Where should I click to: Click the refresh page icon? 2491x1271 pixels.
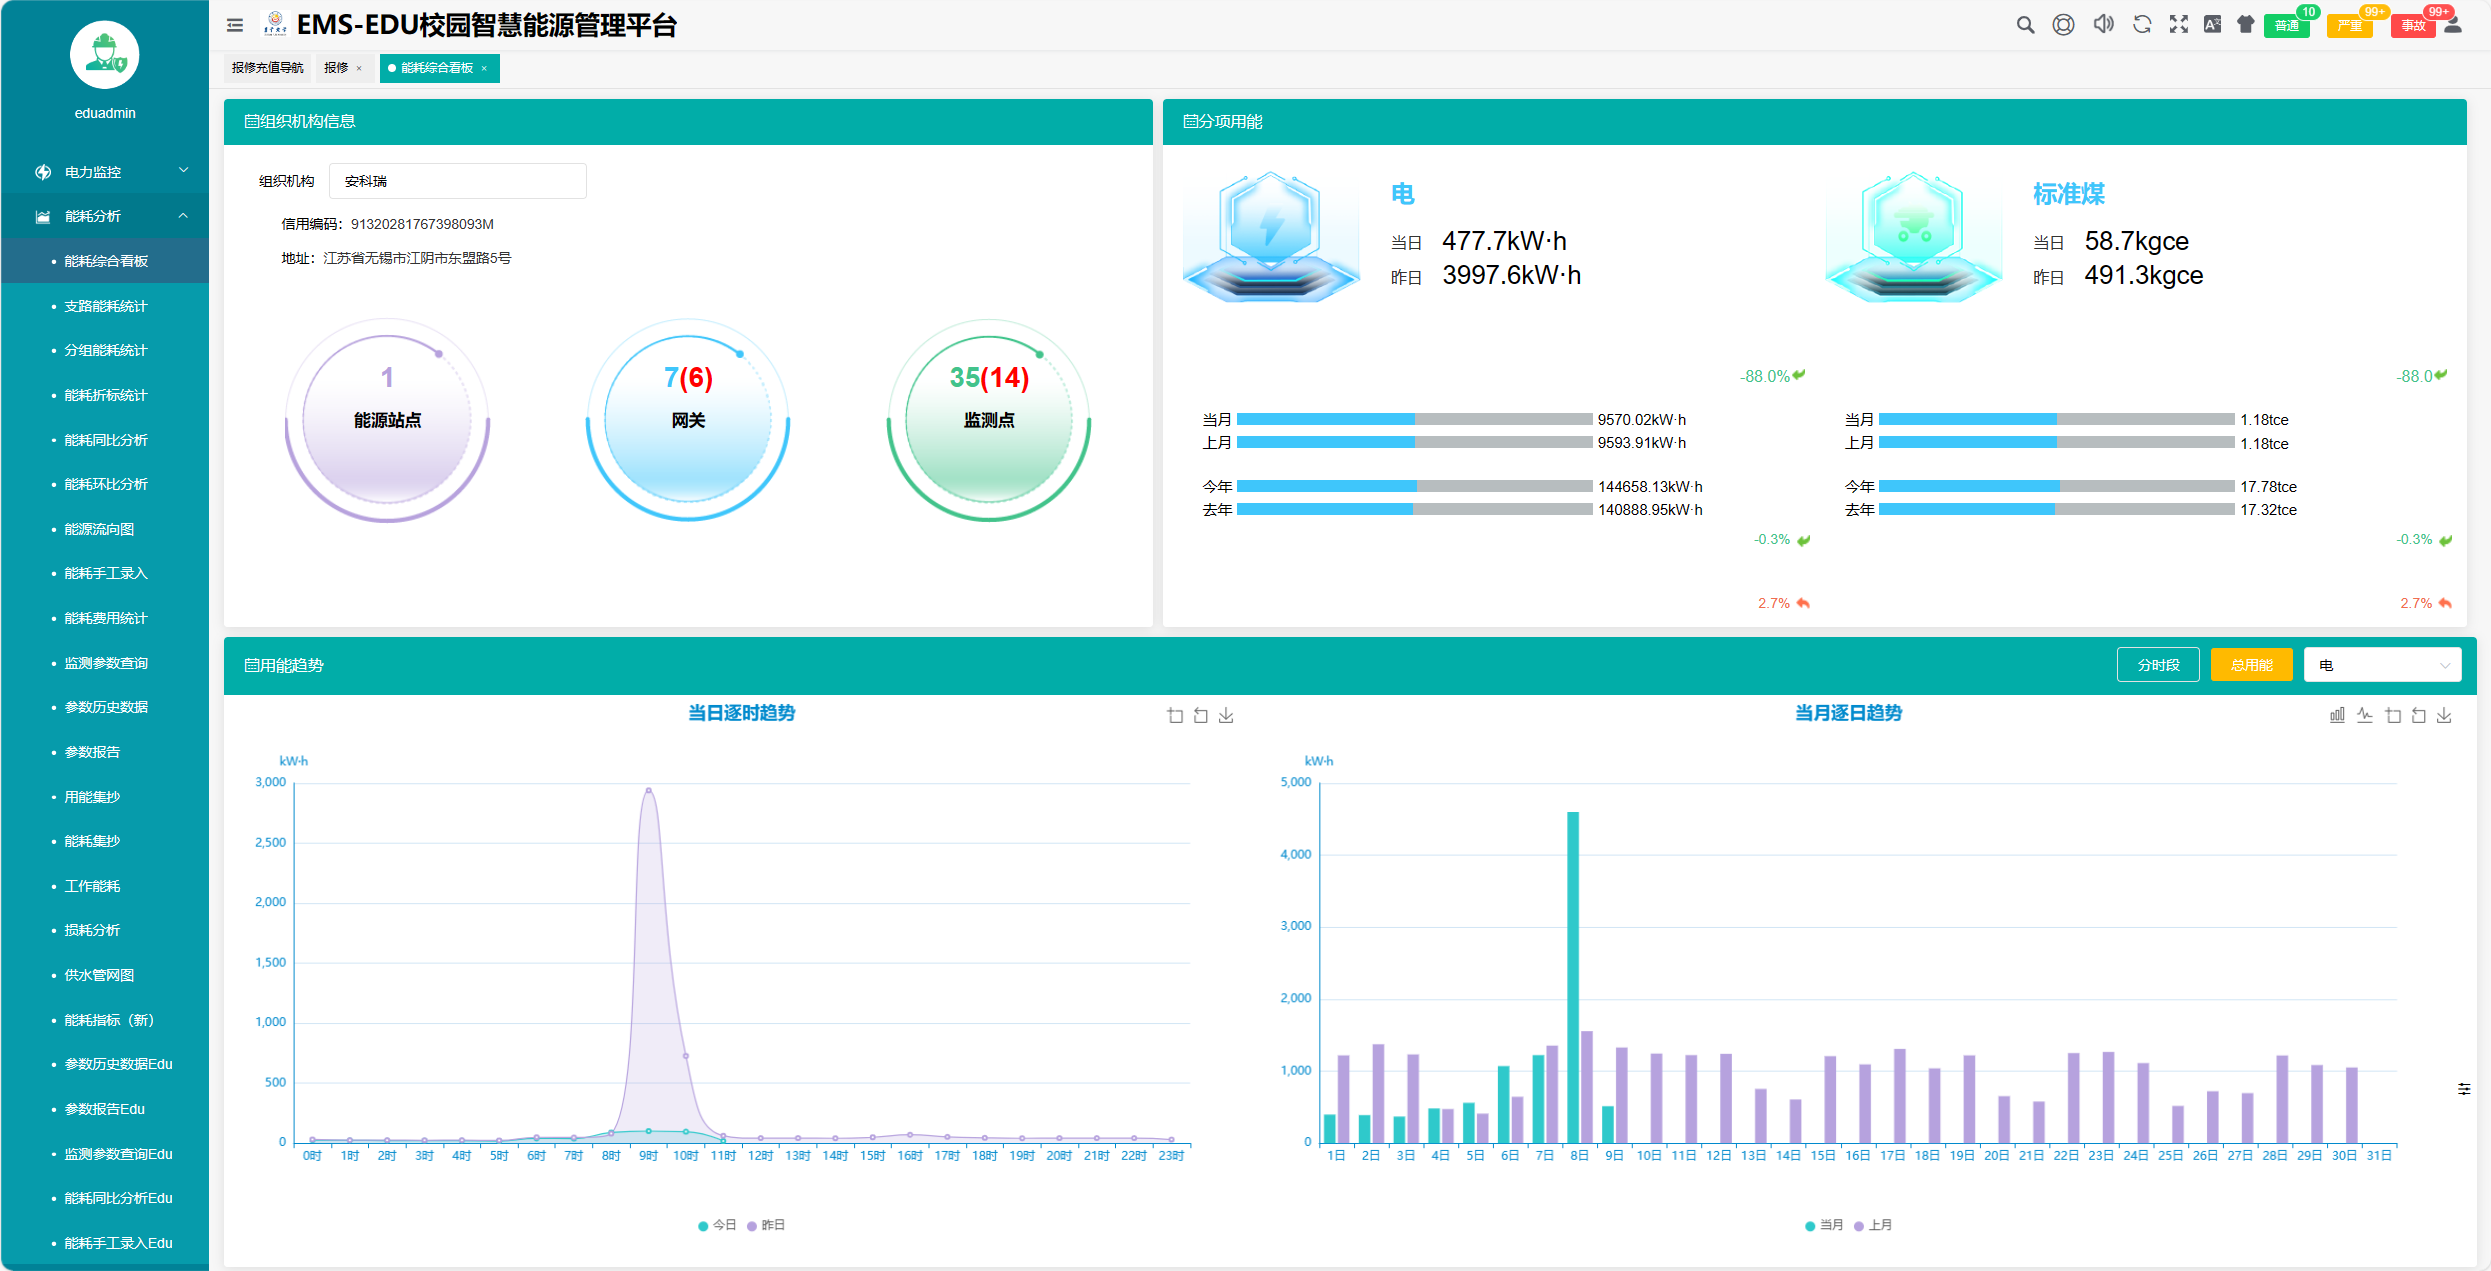[2142, 25]
